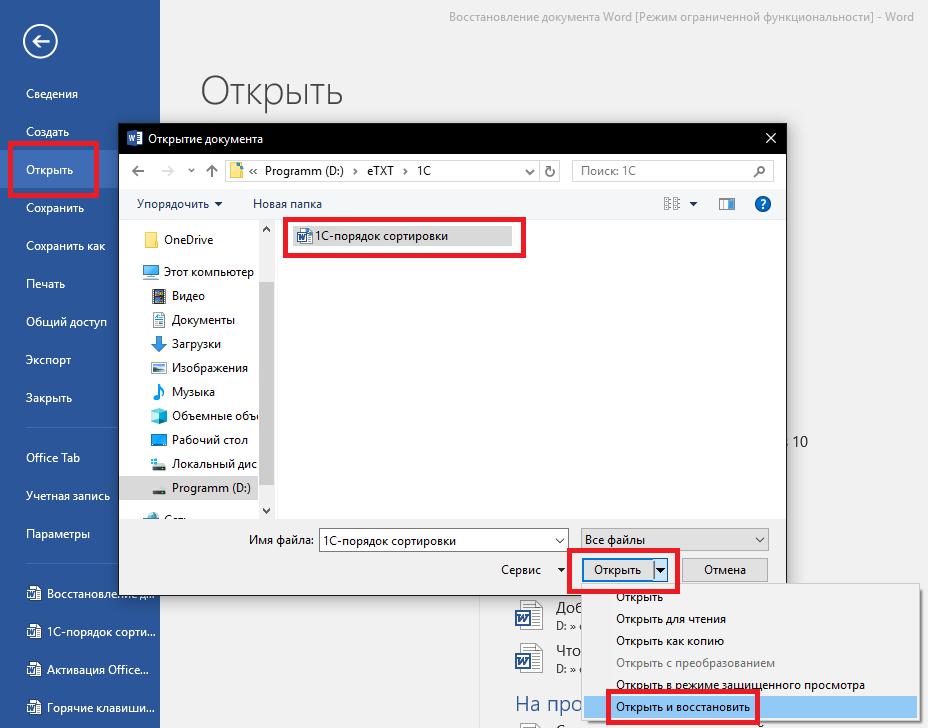Select Открыть для чтения from menu
928x728 pixels.
coord(670,619)
